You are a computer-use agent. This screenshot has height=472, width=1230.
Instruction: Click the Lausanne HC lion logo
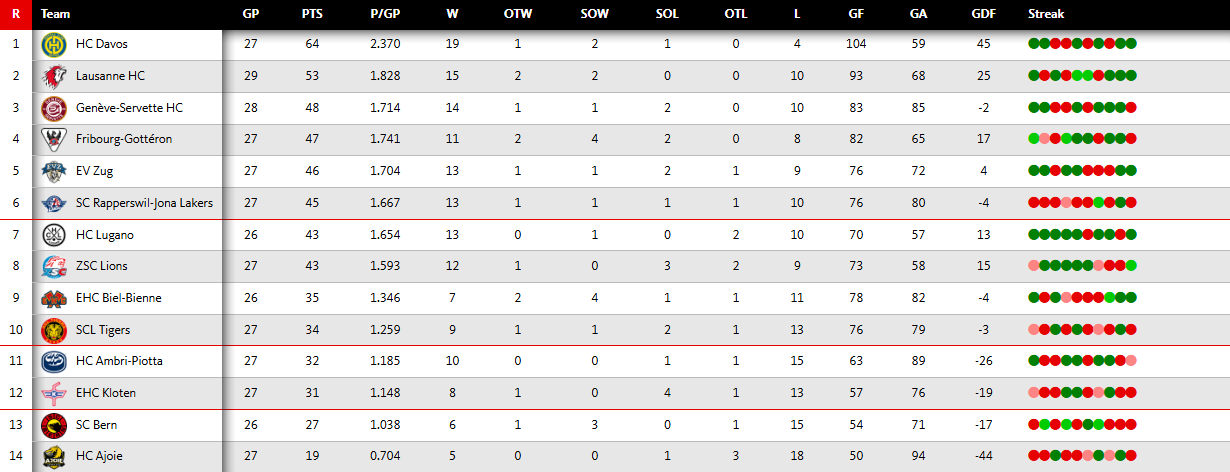click(x=53, y=76)
